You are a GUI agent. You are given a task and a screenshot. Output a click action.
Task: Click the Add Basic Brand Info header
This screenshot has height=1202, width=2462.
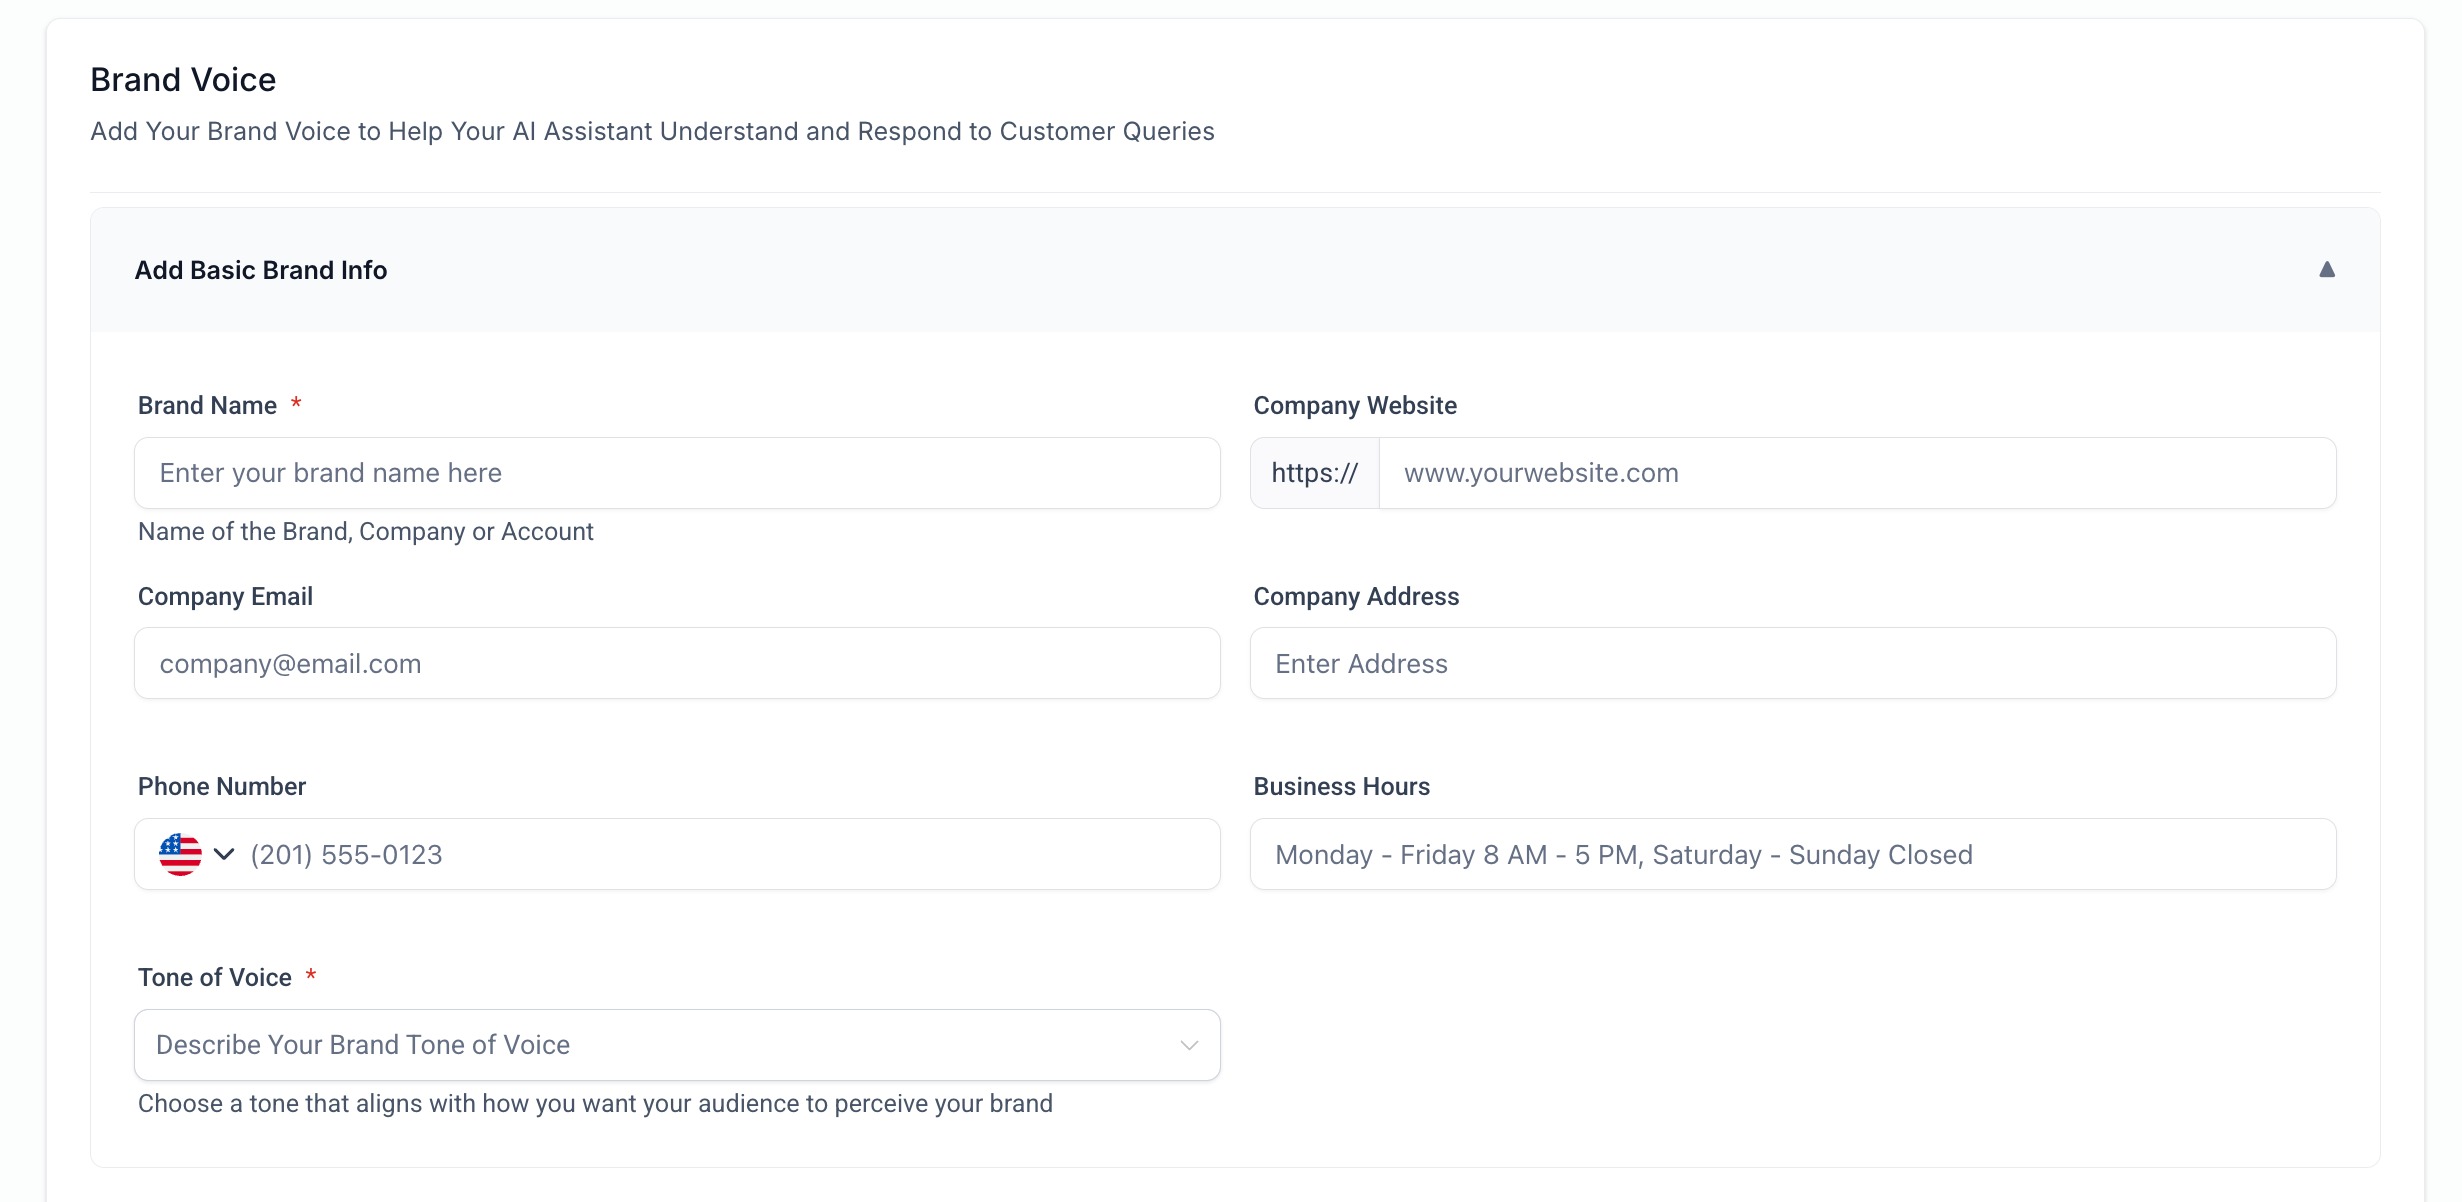click(261, 270)
